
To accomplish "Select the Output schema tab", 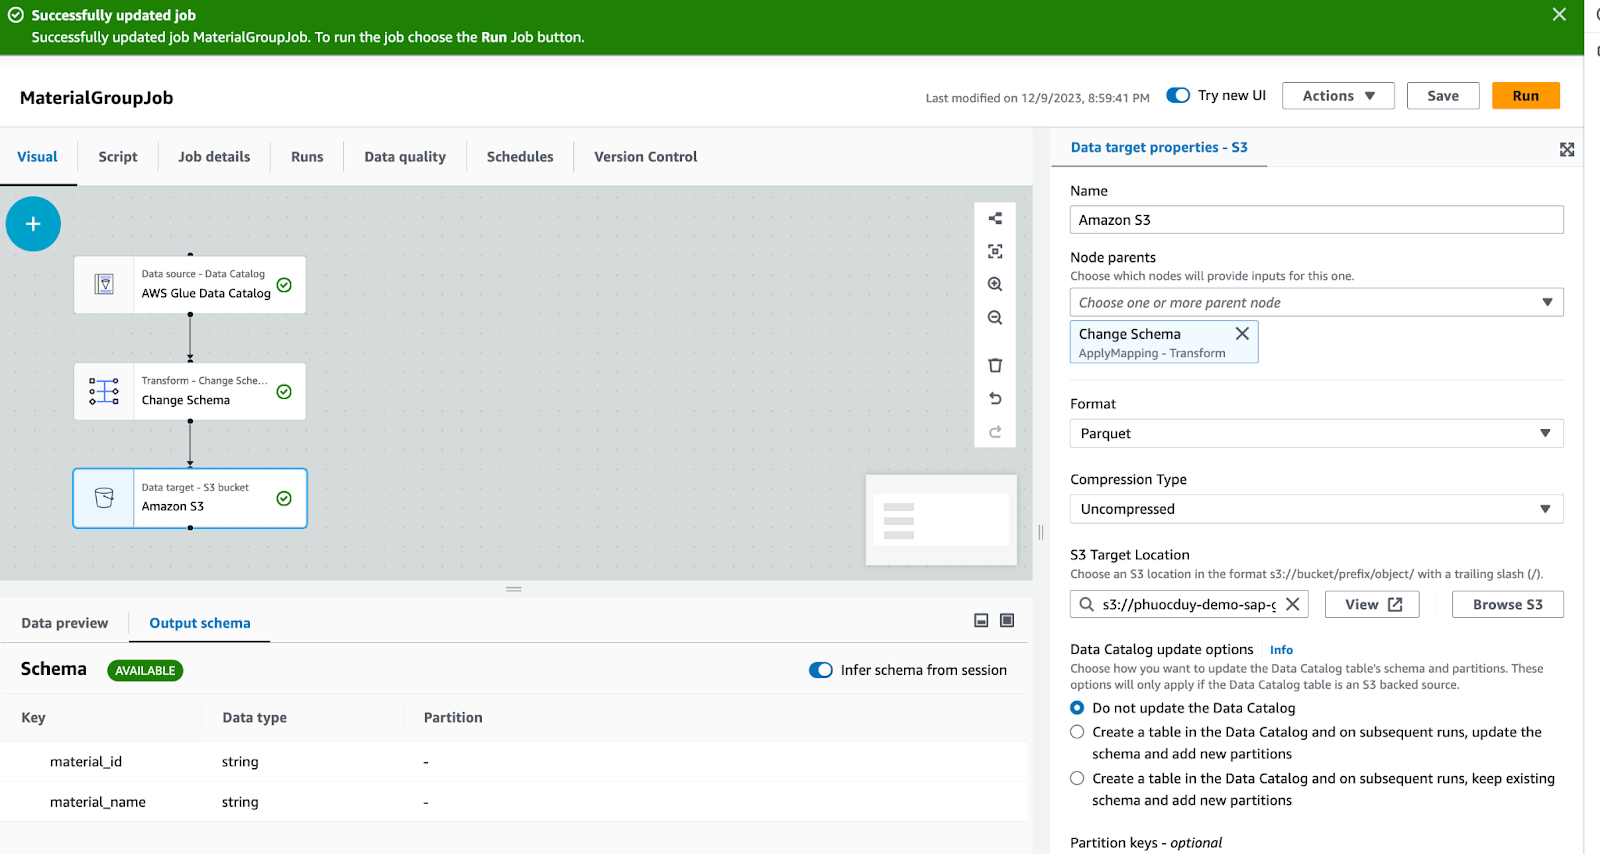I will (x=200, y=623).
